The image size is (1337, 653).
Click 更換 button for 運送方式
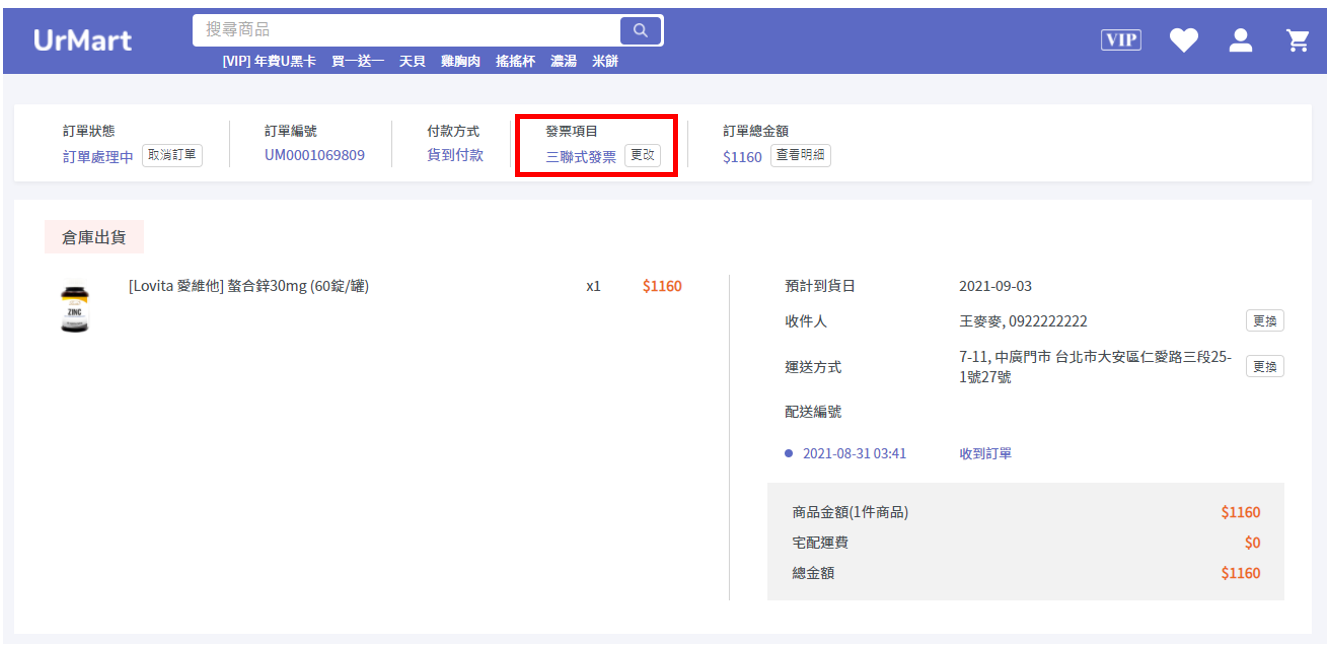click(1265, 366)
